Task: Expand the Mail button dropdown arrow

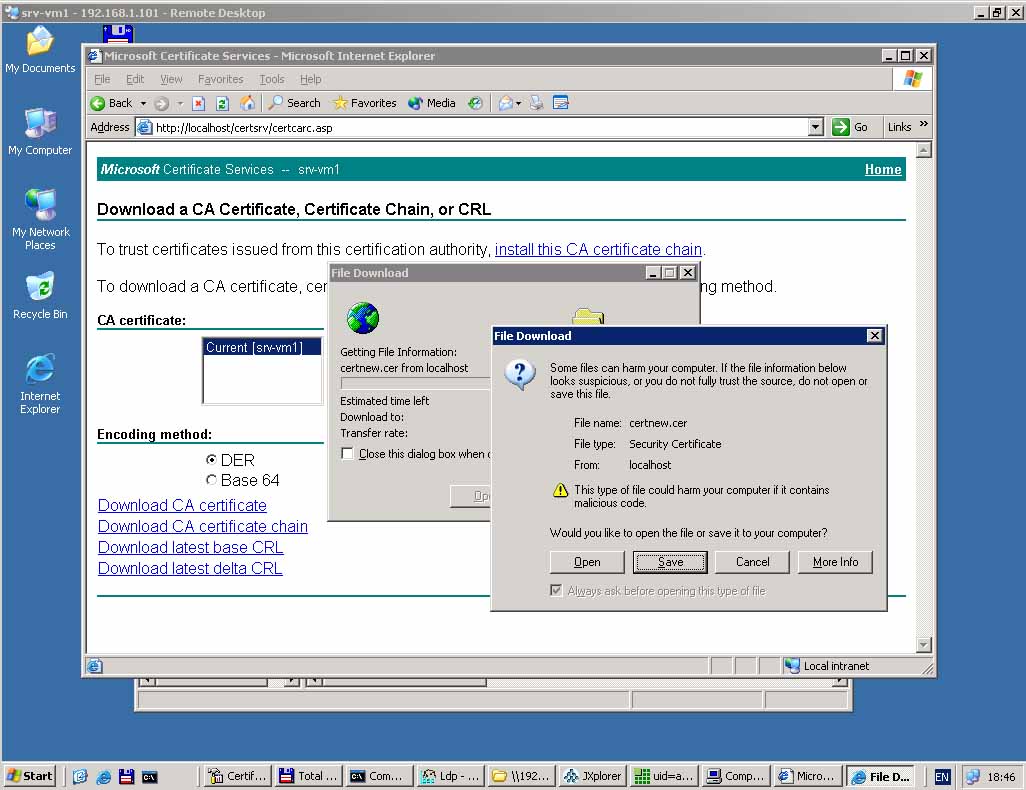Action: 518,103
